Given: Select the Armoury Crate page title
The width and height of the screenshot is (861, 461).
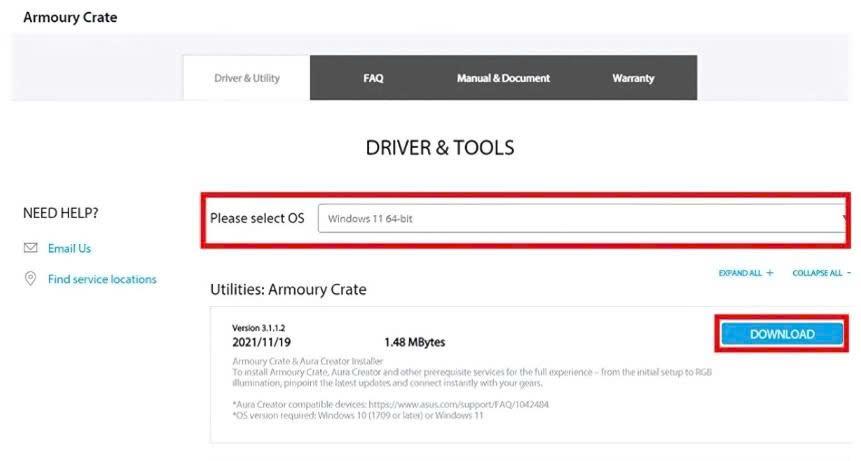Looking at the screenshot, I should (x=70, y=17).
